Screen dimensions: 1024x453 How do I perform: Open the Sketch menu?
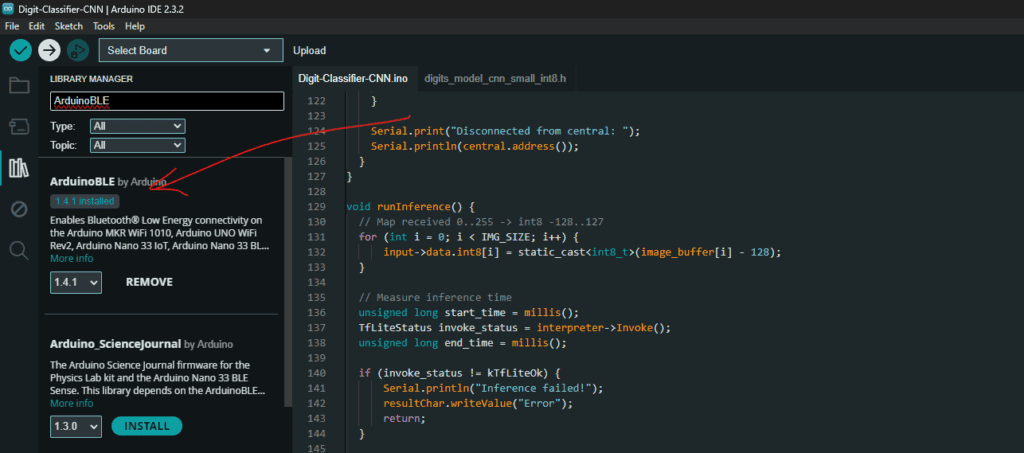(x=69, y=26)
